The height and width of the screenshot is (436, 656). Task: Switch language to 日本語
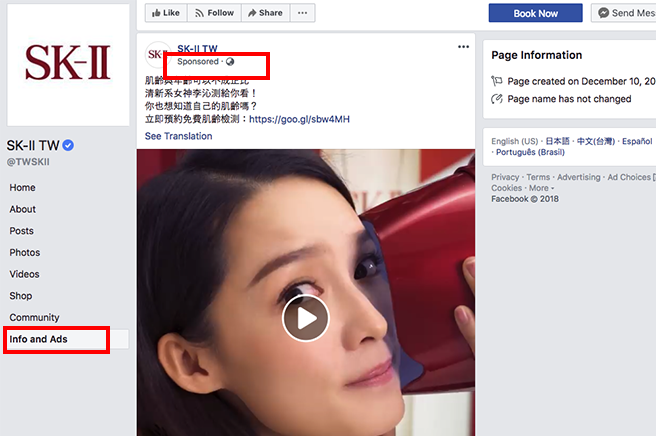[557, 141]
